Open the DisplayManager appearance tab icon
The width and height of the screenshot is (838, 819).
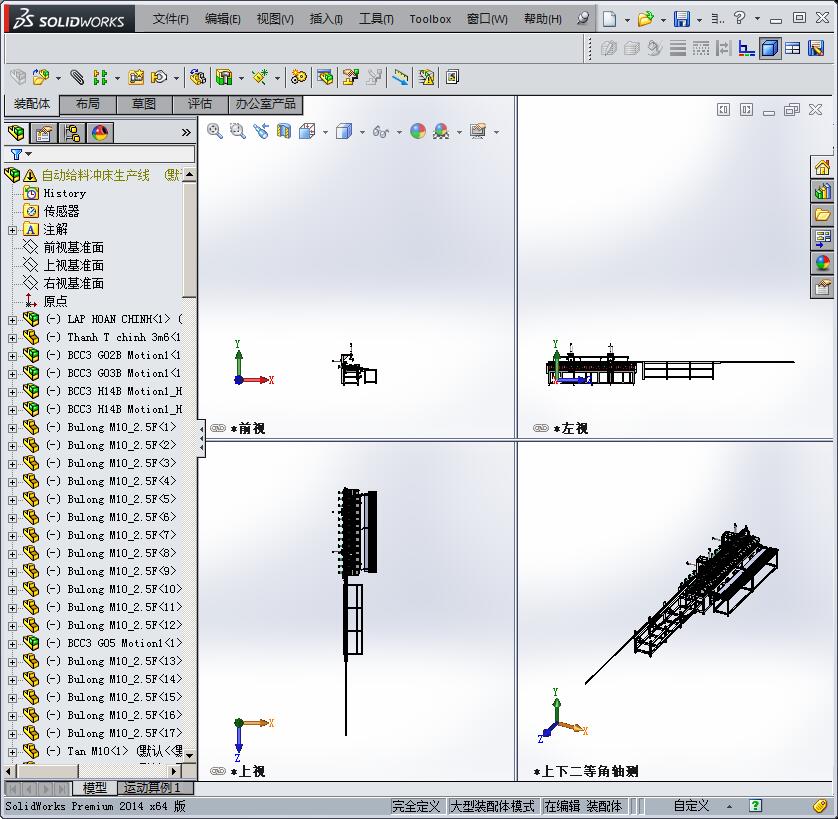pyautogui.click(x=100, y=133)
